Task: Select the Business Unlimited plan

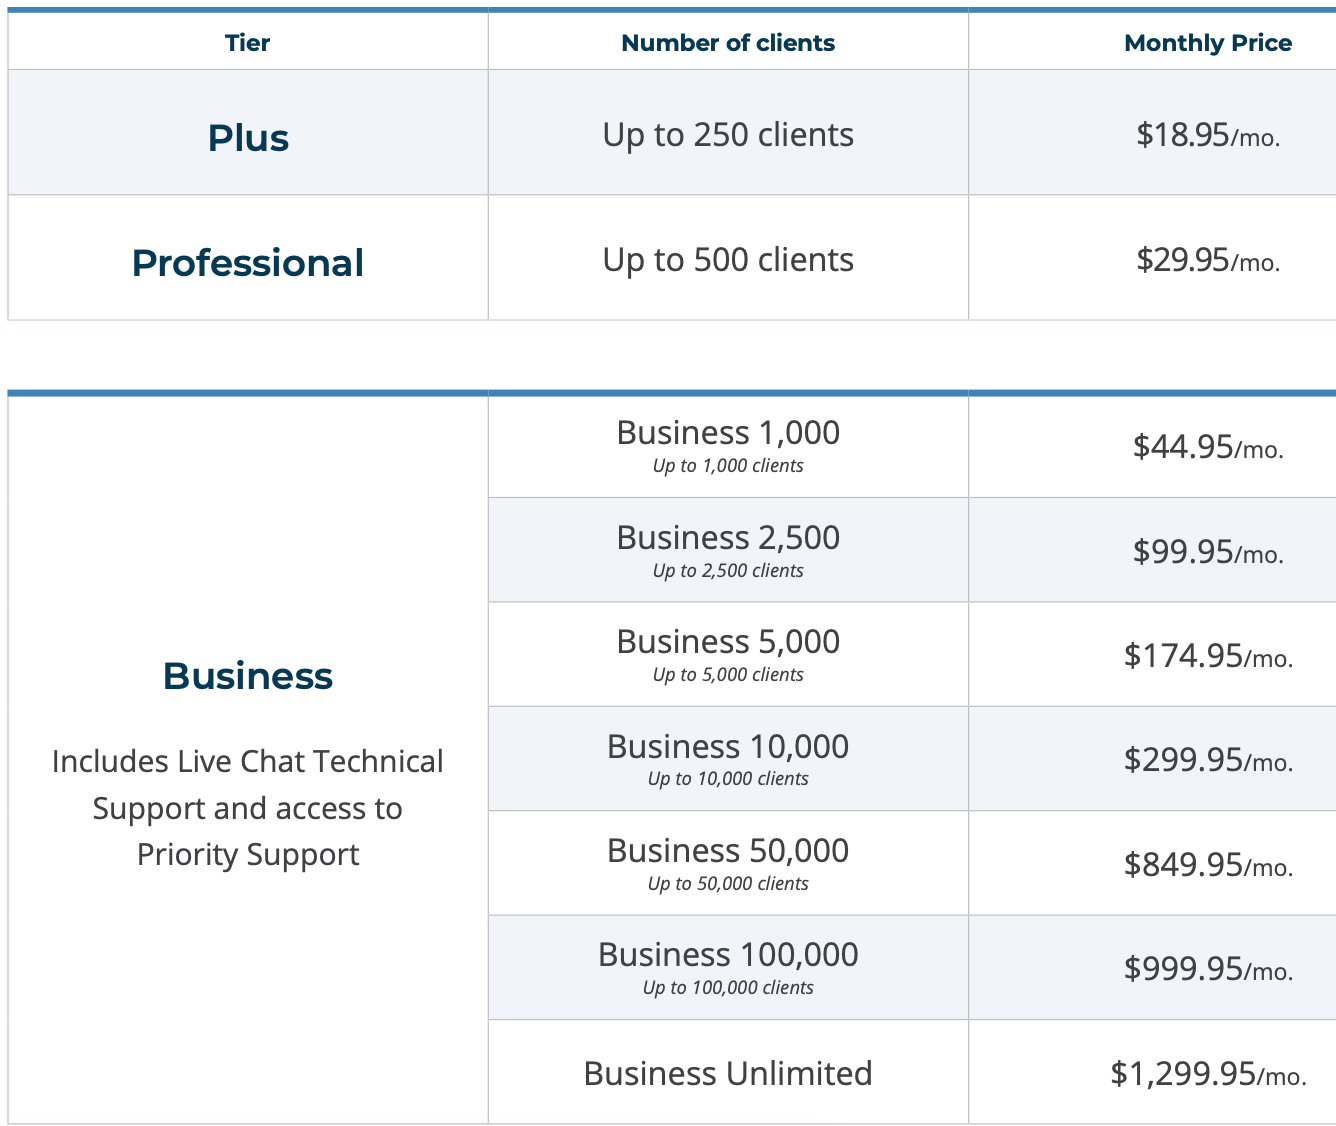Action: coord(728,1073)
